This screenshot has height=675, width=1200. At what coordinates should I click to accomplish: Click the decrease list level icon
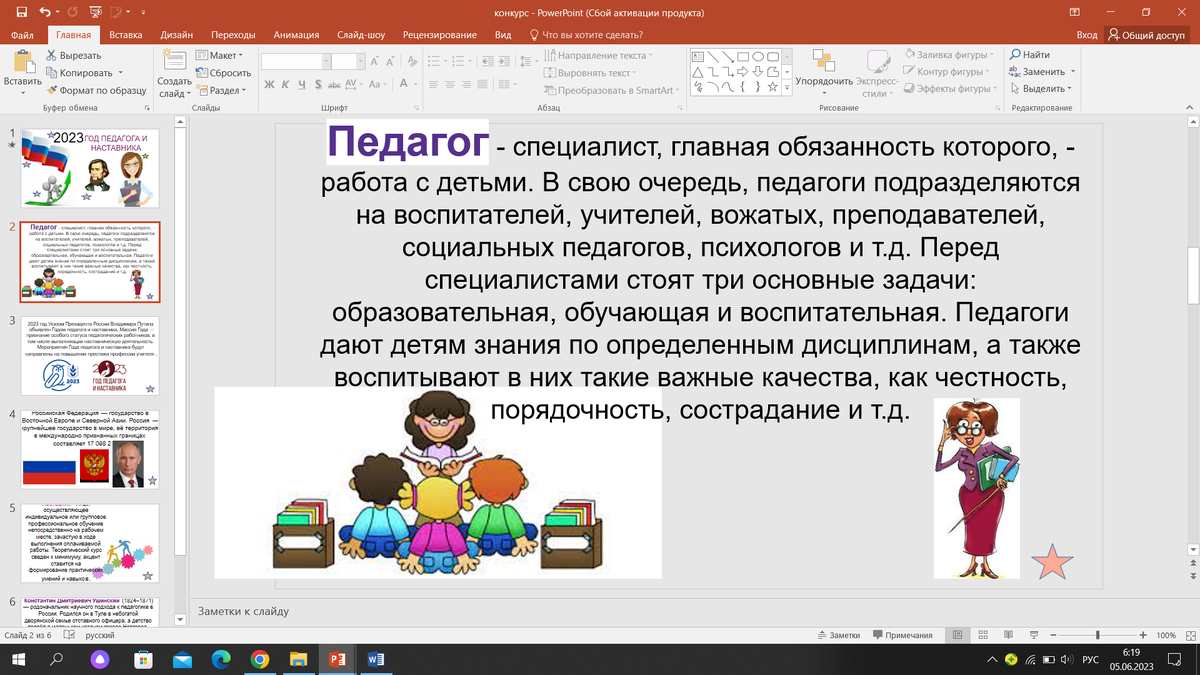(x=487, y=61)
